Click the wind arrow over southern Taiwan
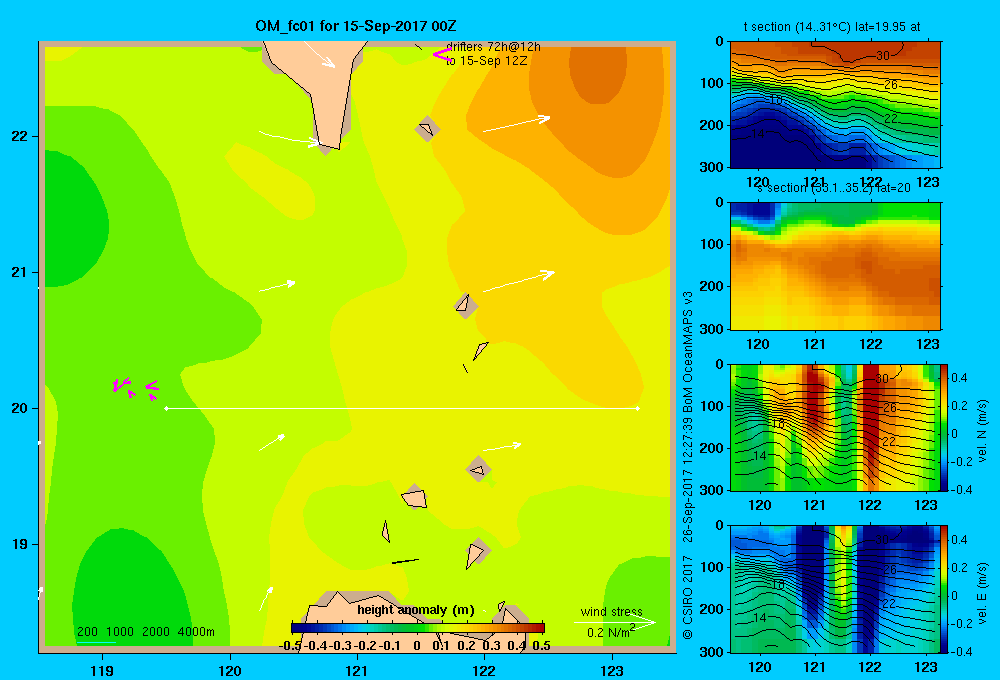 click(319, 54)
